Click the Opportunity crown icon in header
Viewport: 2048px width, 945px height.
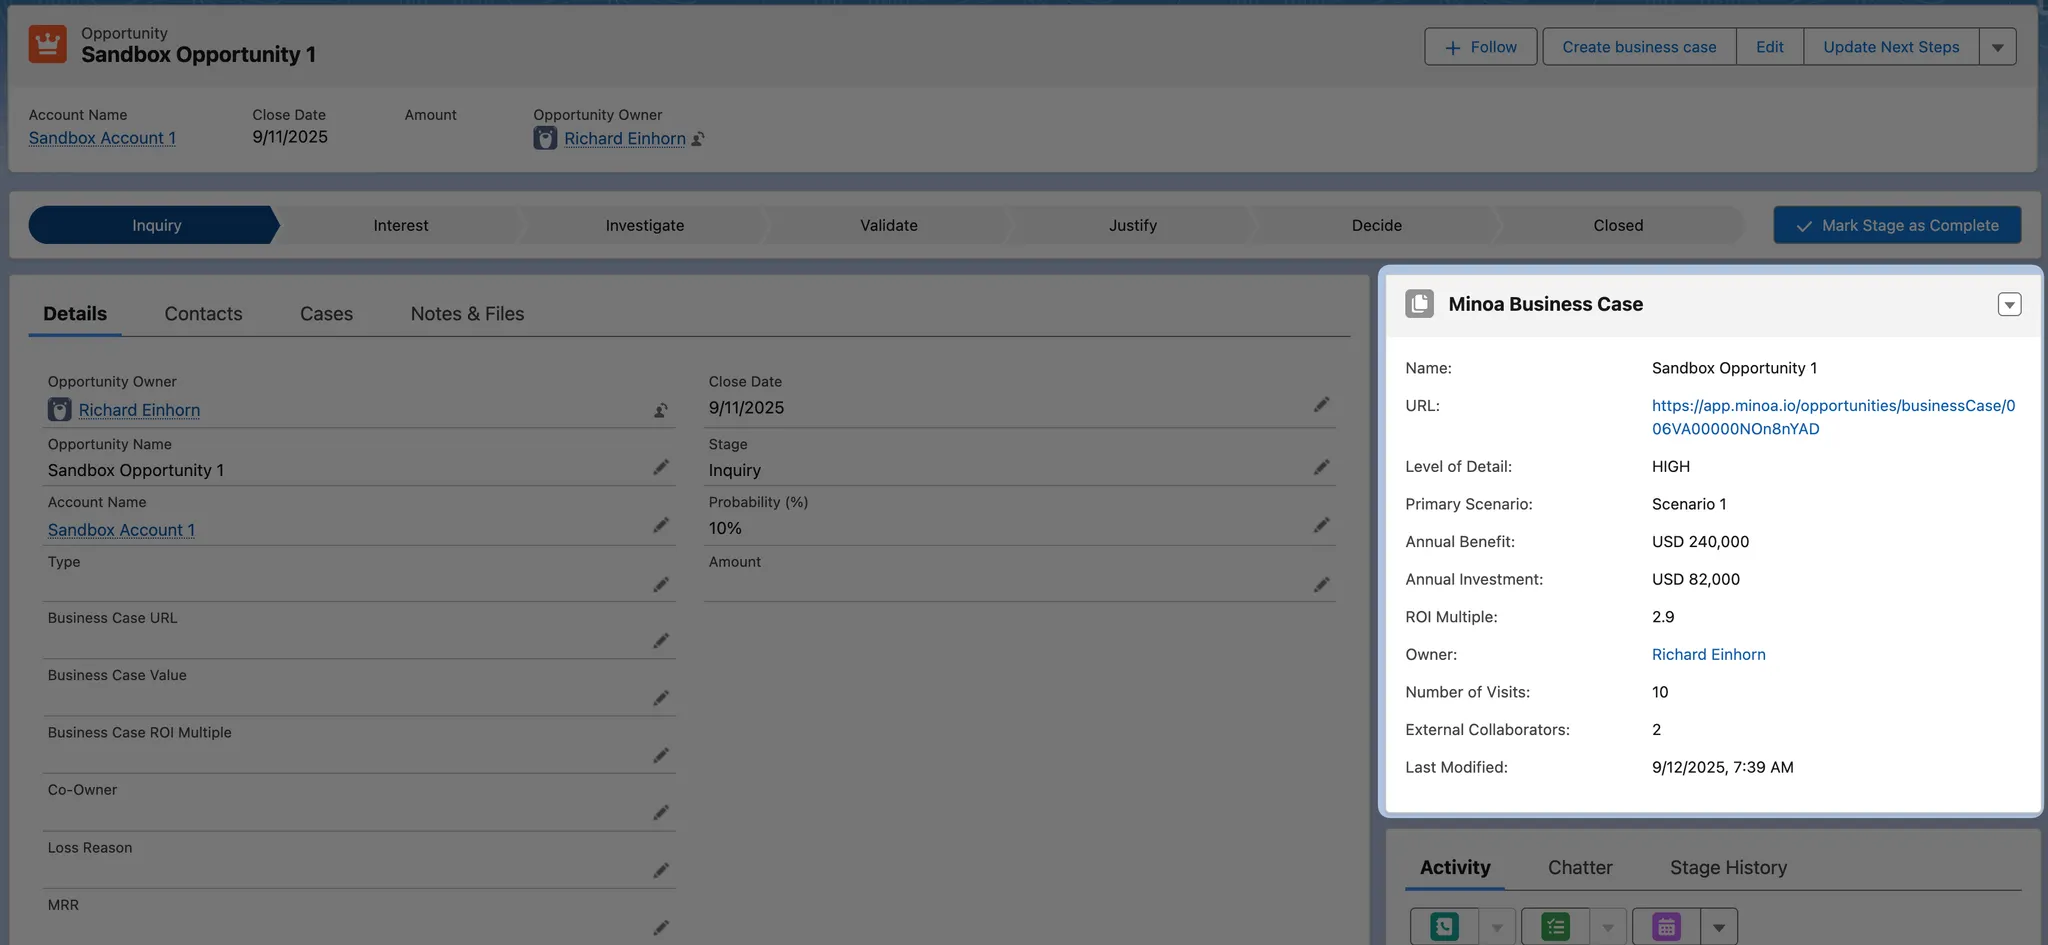47,45
